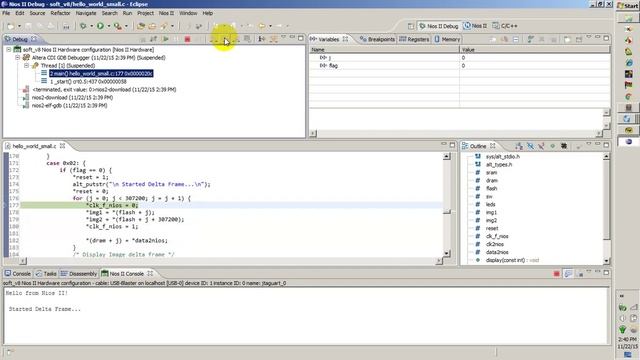
Task: Select variable flag in Variables view
Action: (x=333, y=65)
